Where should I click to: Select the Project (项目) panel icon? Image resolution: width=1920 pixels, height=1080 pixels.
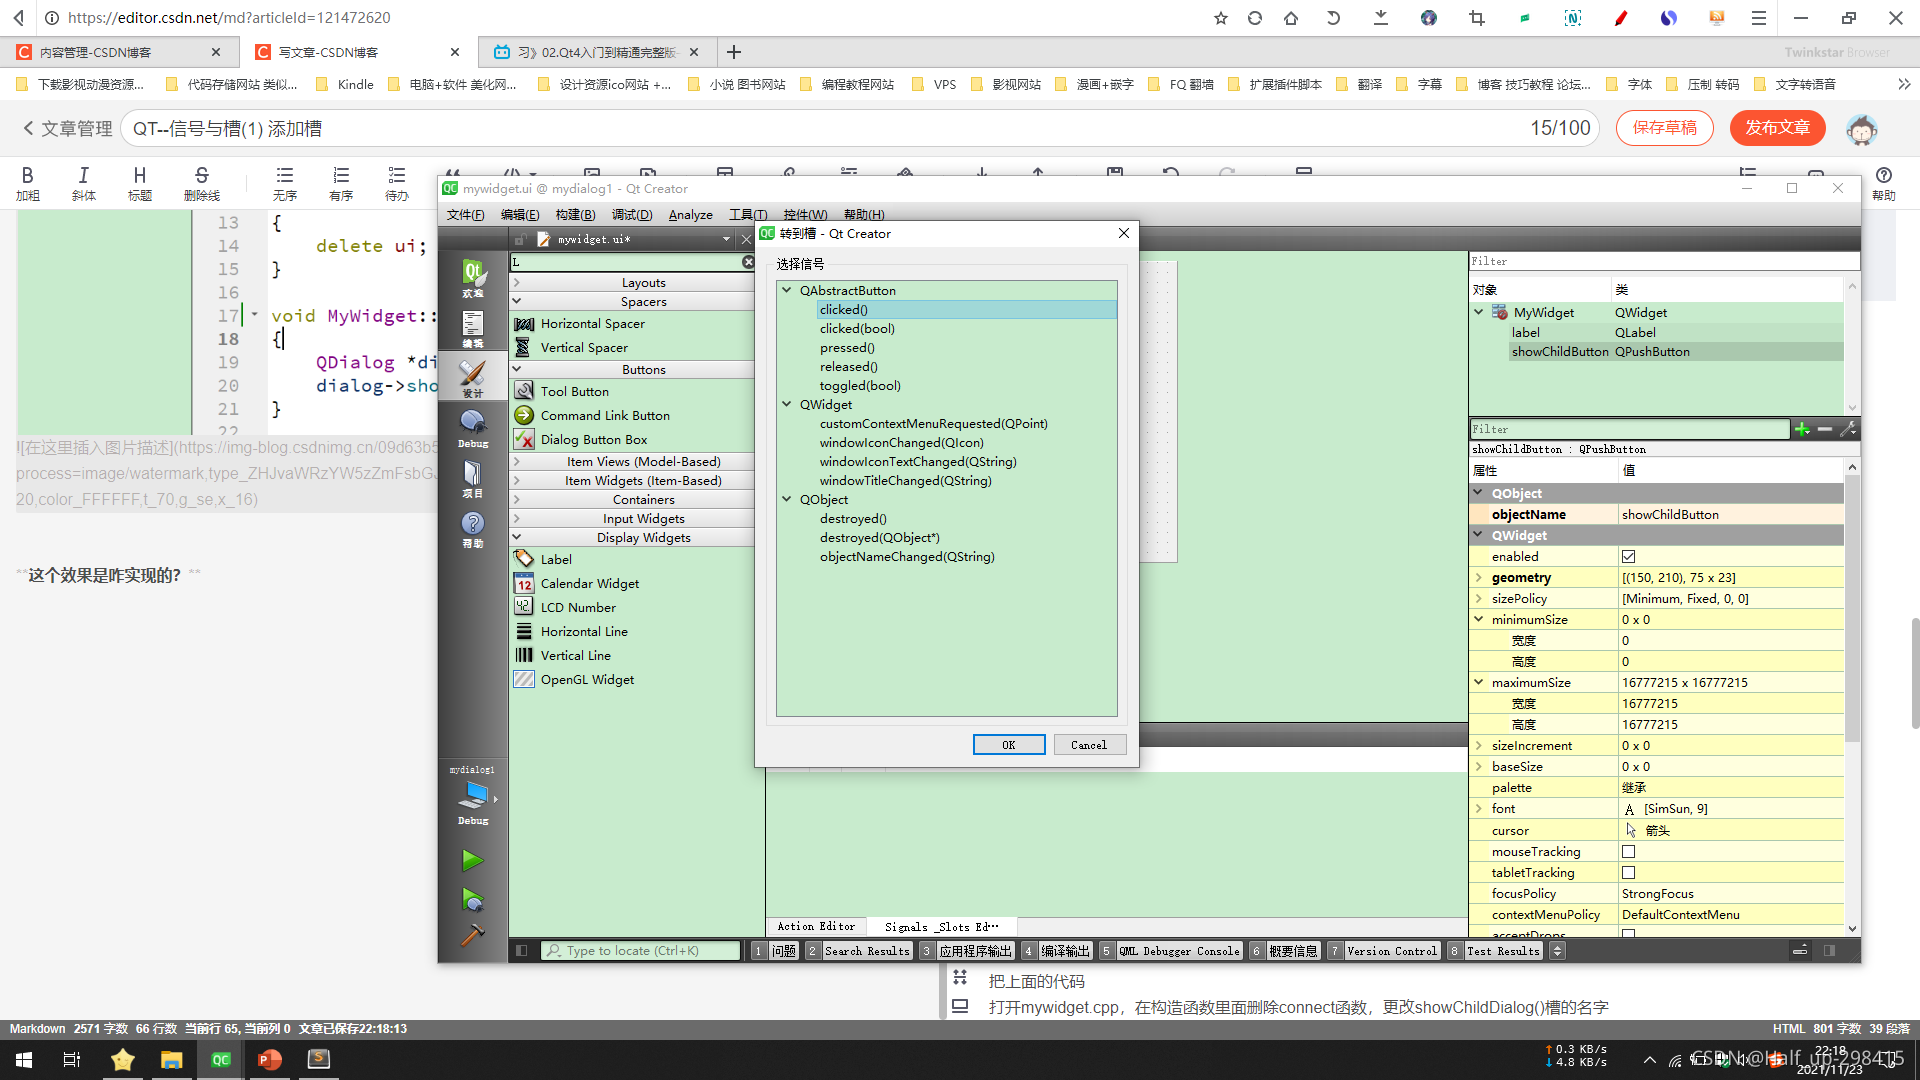[471, 477]
